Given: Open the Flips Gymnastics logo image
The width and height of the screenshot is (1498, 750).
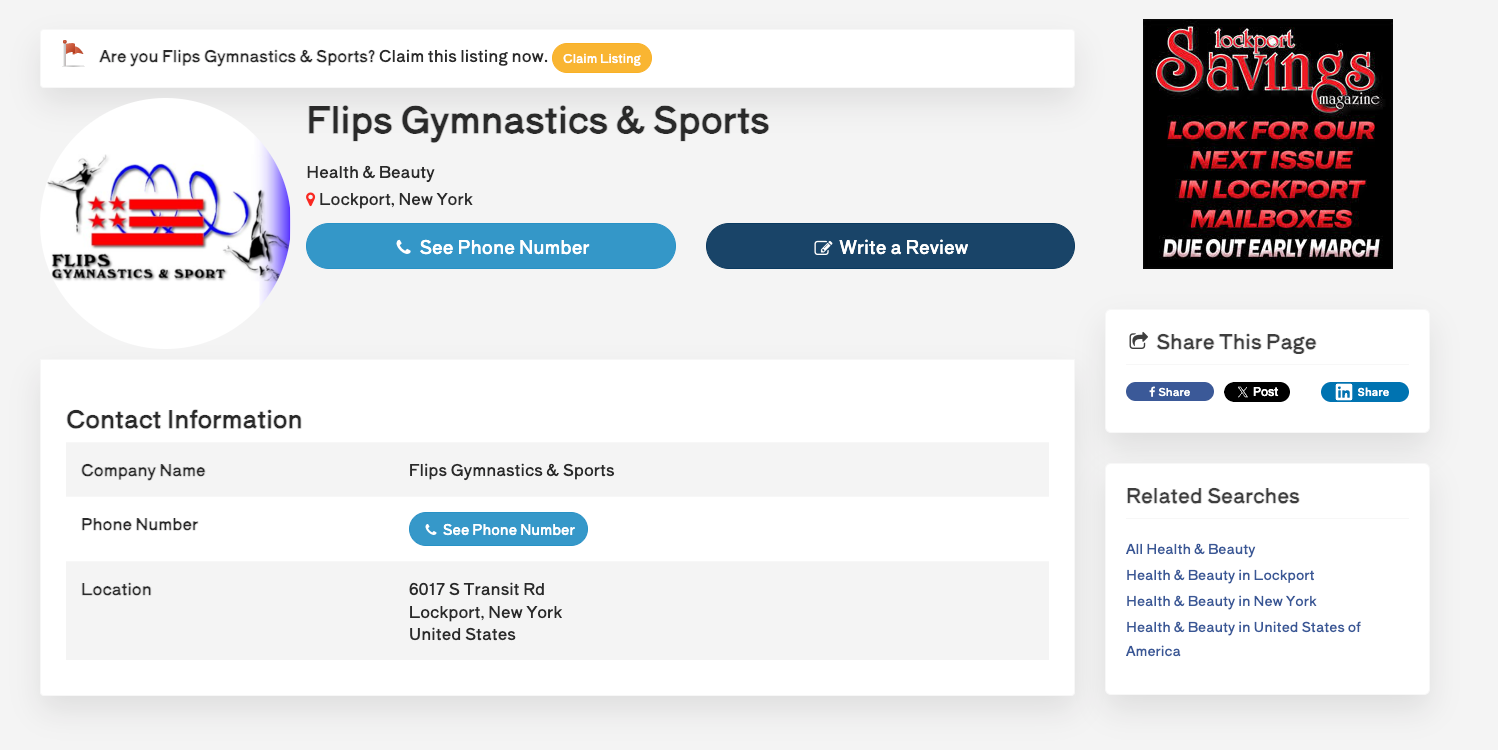Looking at the screenshot, I should 165,223.
